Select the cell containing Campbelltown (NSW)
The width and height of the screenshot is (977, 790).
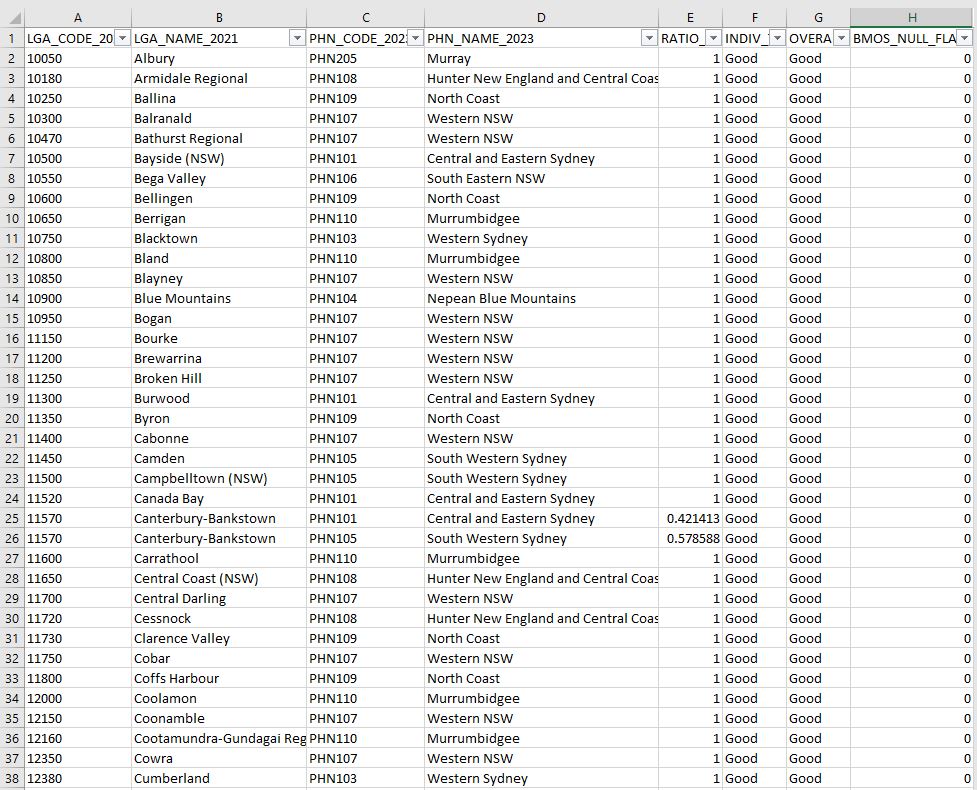[219, 478]
